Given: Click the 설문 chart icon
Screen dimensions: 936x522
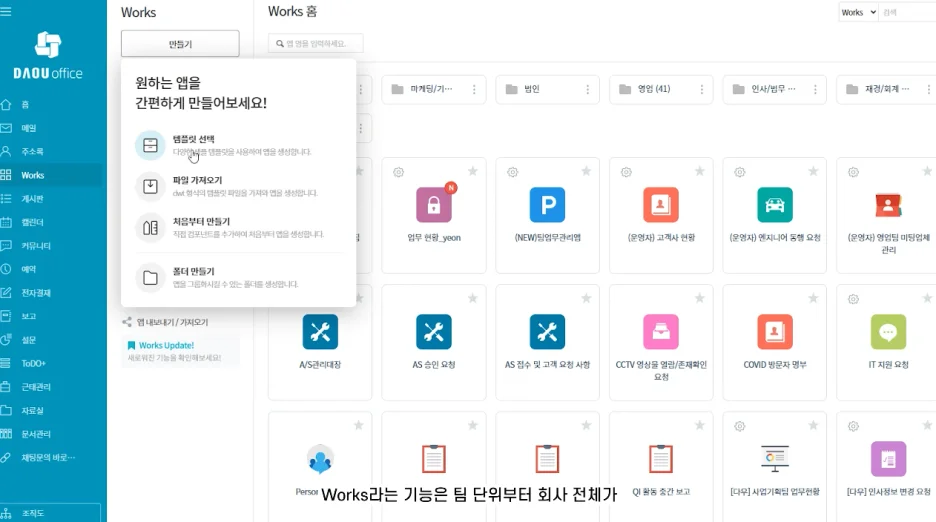Looking at the screenshot, I should click(6, 340).
